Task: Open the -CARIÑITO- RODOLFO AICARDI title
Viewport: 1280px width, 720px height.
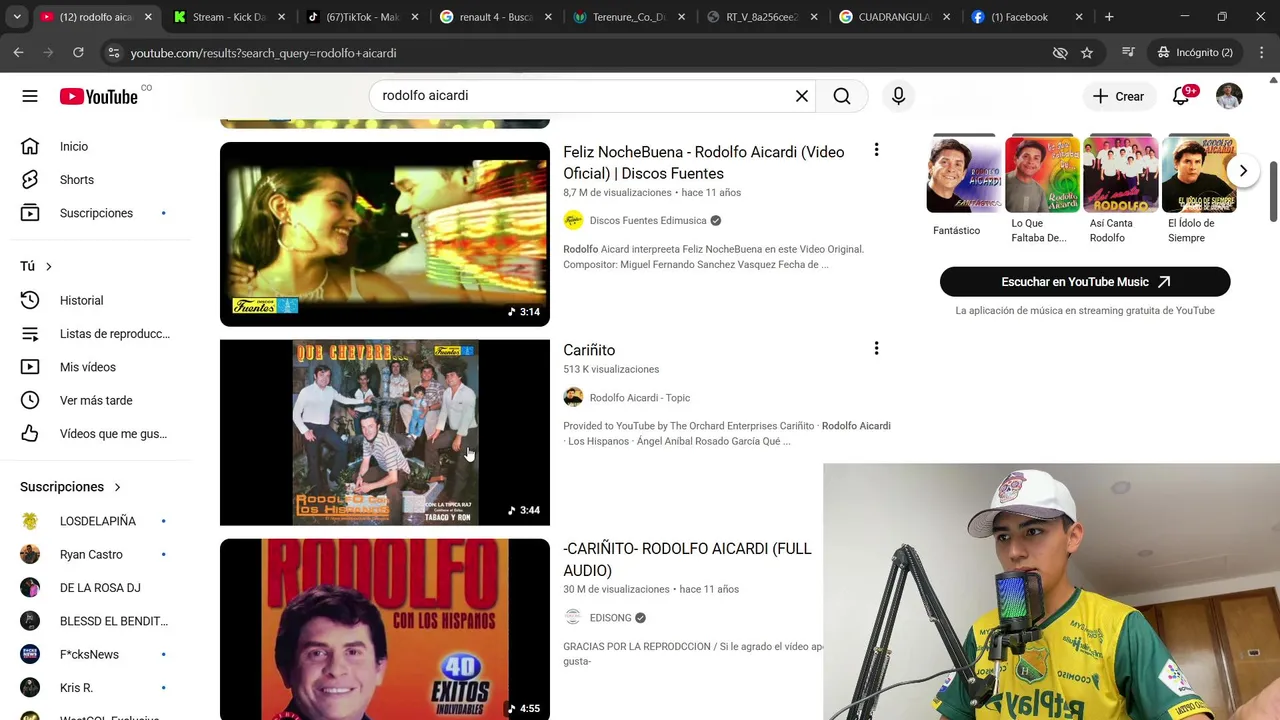Action: tap(687, 560)
